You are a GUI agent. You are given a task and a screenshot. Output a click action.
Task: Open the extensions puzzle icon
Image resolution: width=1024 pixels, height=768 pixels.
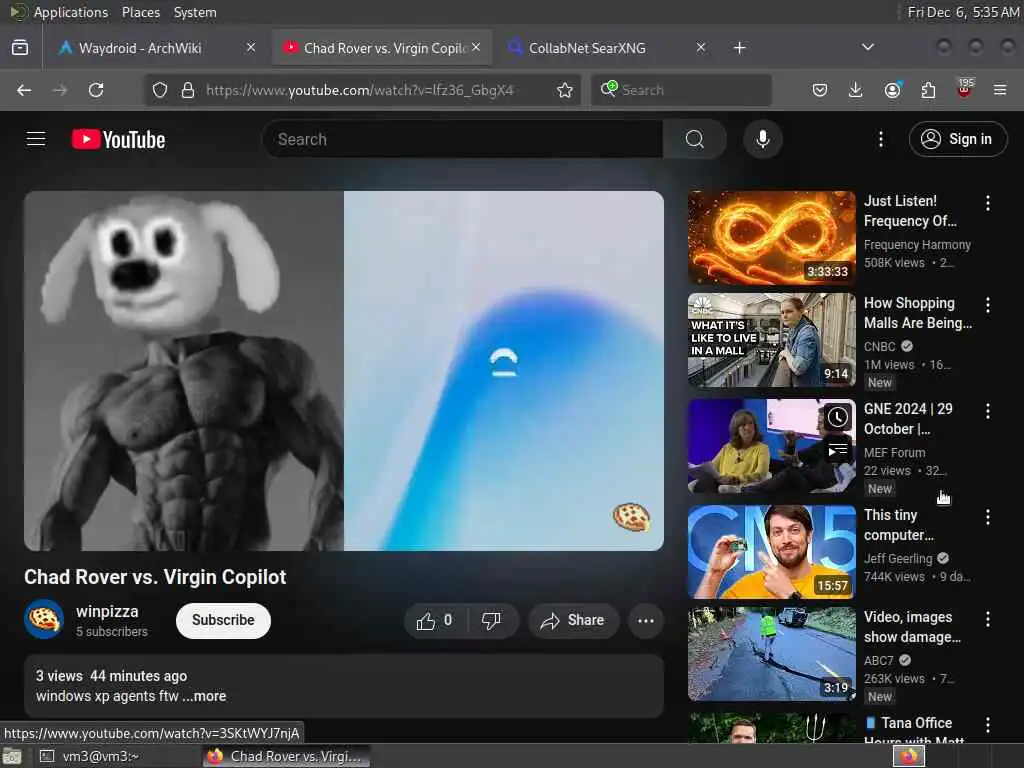(928, 90)
